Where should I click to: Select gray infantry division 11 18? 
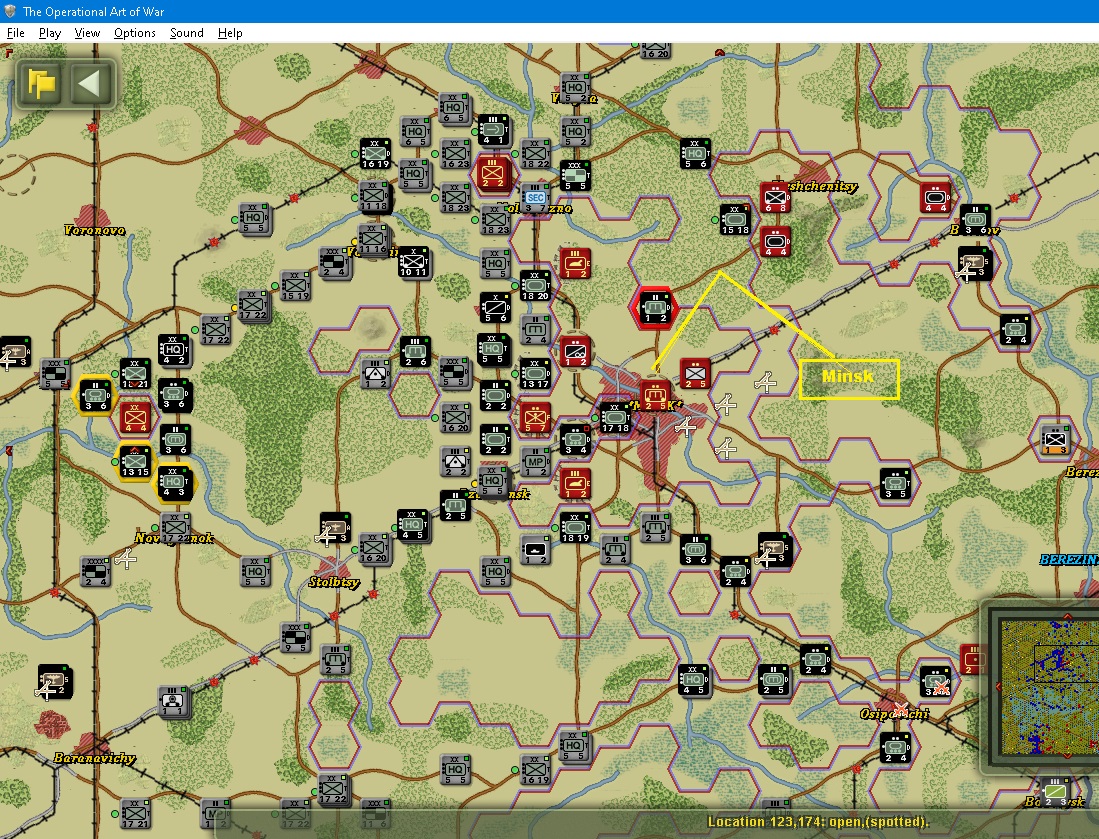(374, 196)
